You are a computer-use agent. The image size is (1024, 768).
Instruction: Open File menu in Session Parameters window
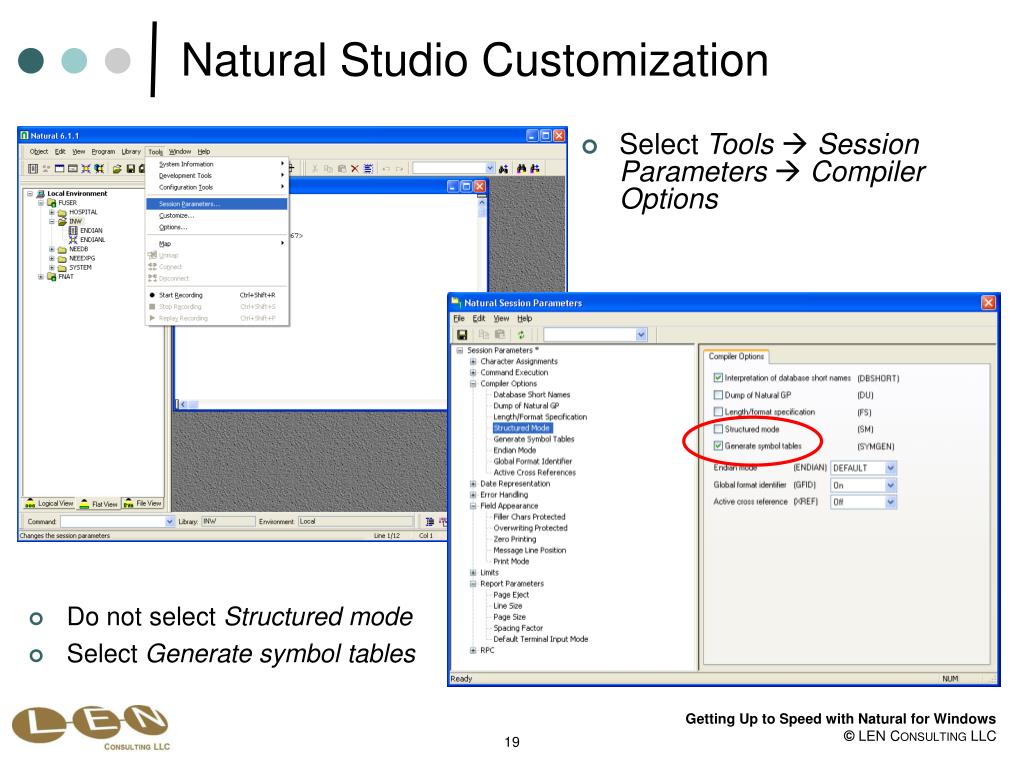(459, 319)
